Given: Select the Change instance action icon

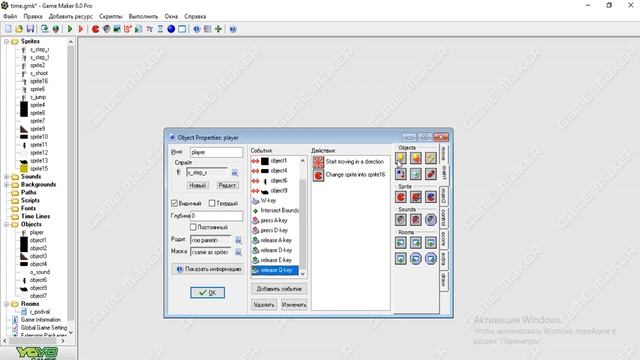Looking at the screenshot, I should (x=401, y=174).
